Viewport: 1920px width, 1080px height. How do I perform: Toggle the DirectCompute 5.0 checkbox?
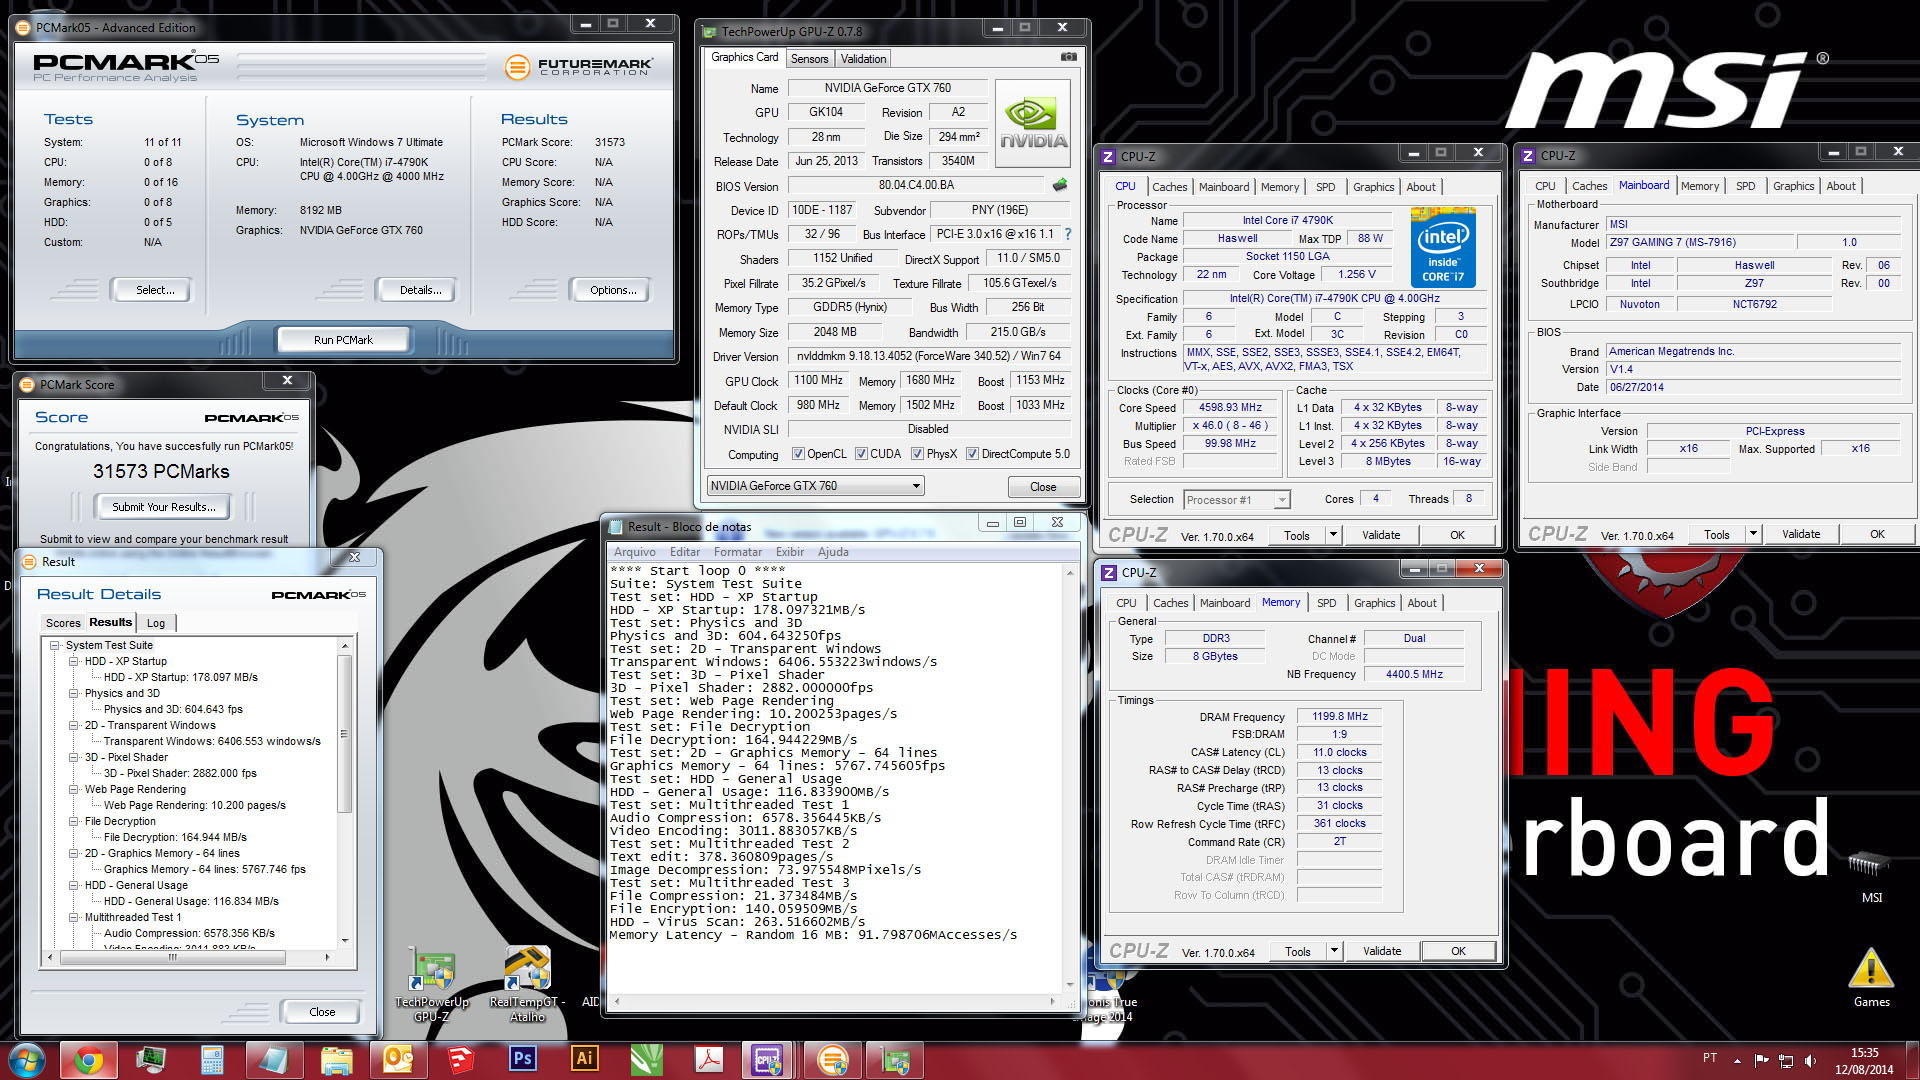[x=972, y=454]
